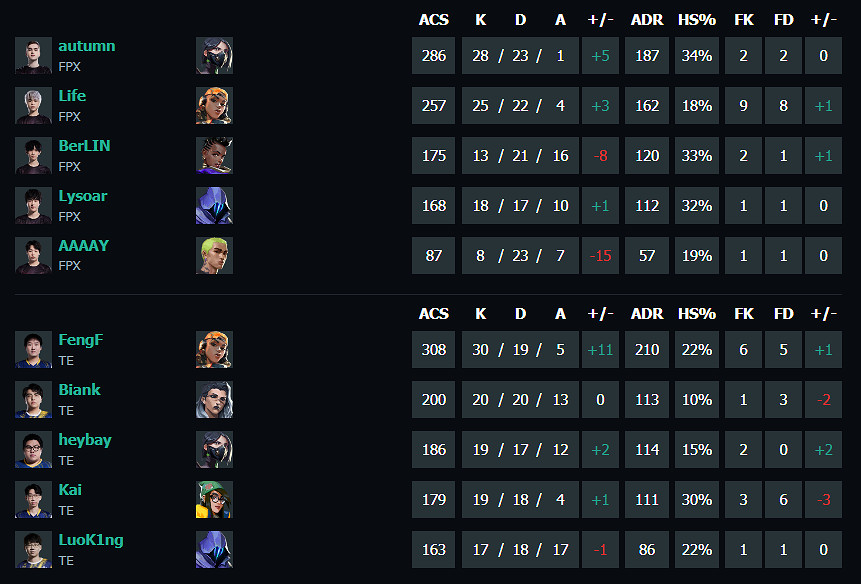Click BerLIN's agent icon

(214, 156)
